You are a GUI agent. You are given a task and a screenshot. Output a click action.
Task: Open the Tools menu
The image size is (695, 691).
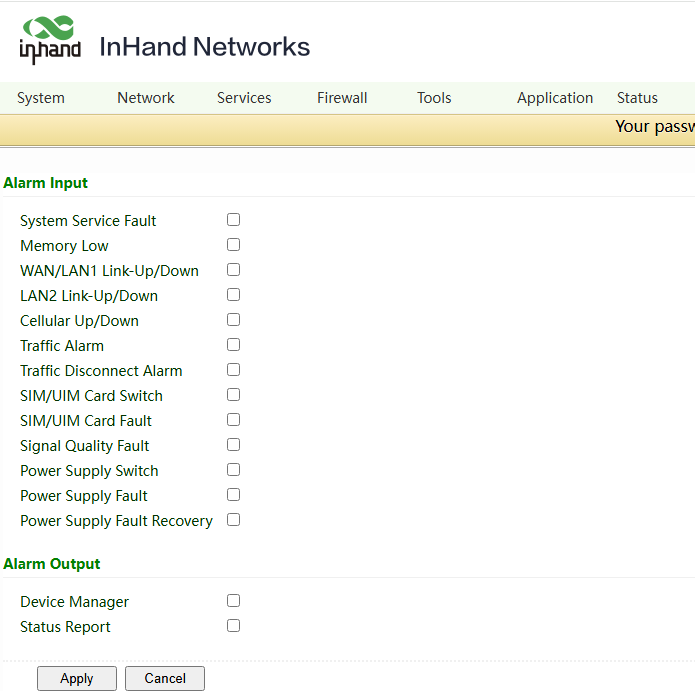point(434,98)
